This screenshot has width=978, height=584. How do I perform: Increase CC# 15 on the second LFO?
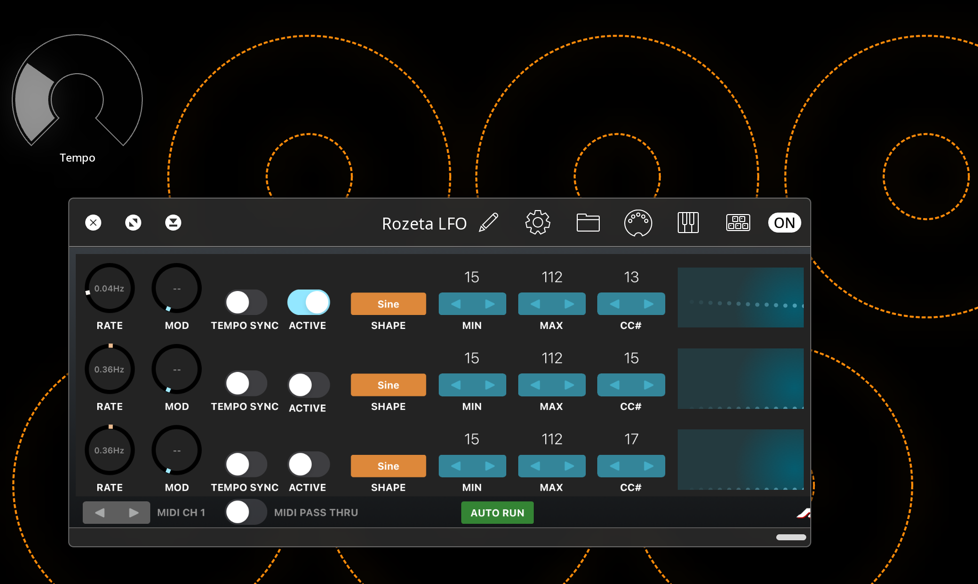(x=648, y=385)
